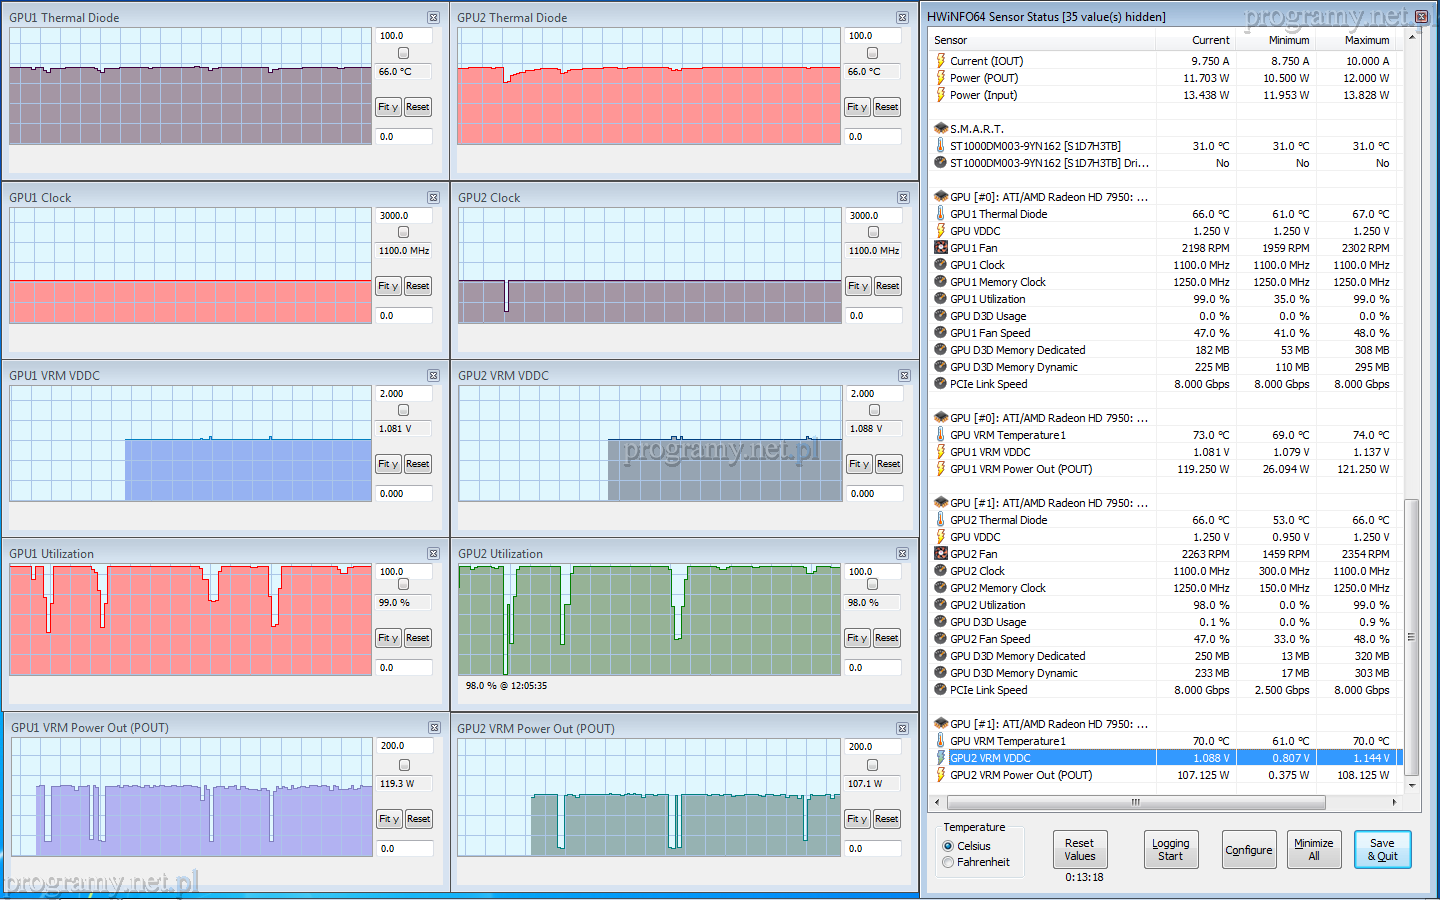Image resolution: width=1440 pixels, height=900 pixels.
Task: Click the horizontal scrollbar of the sensor list
Action: coord(1135,802)
